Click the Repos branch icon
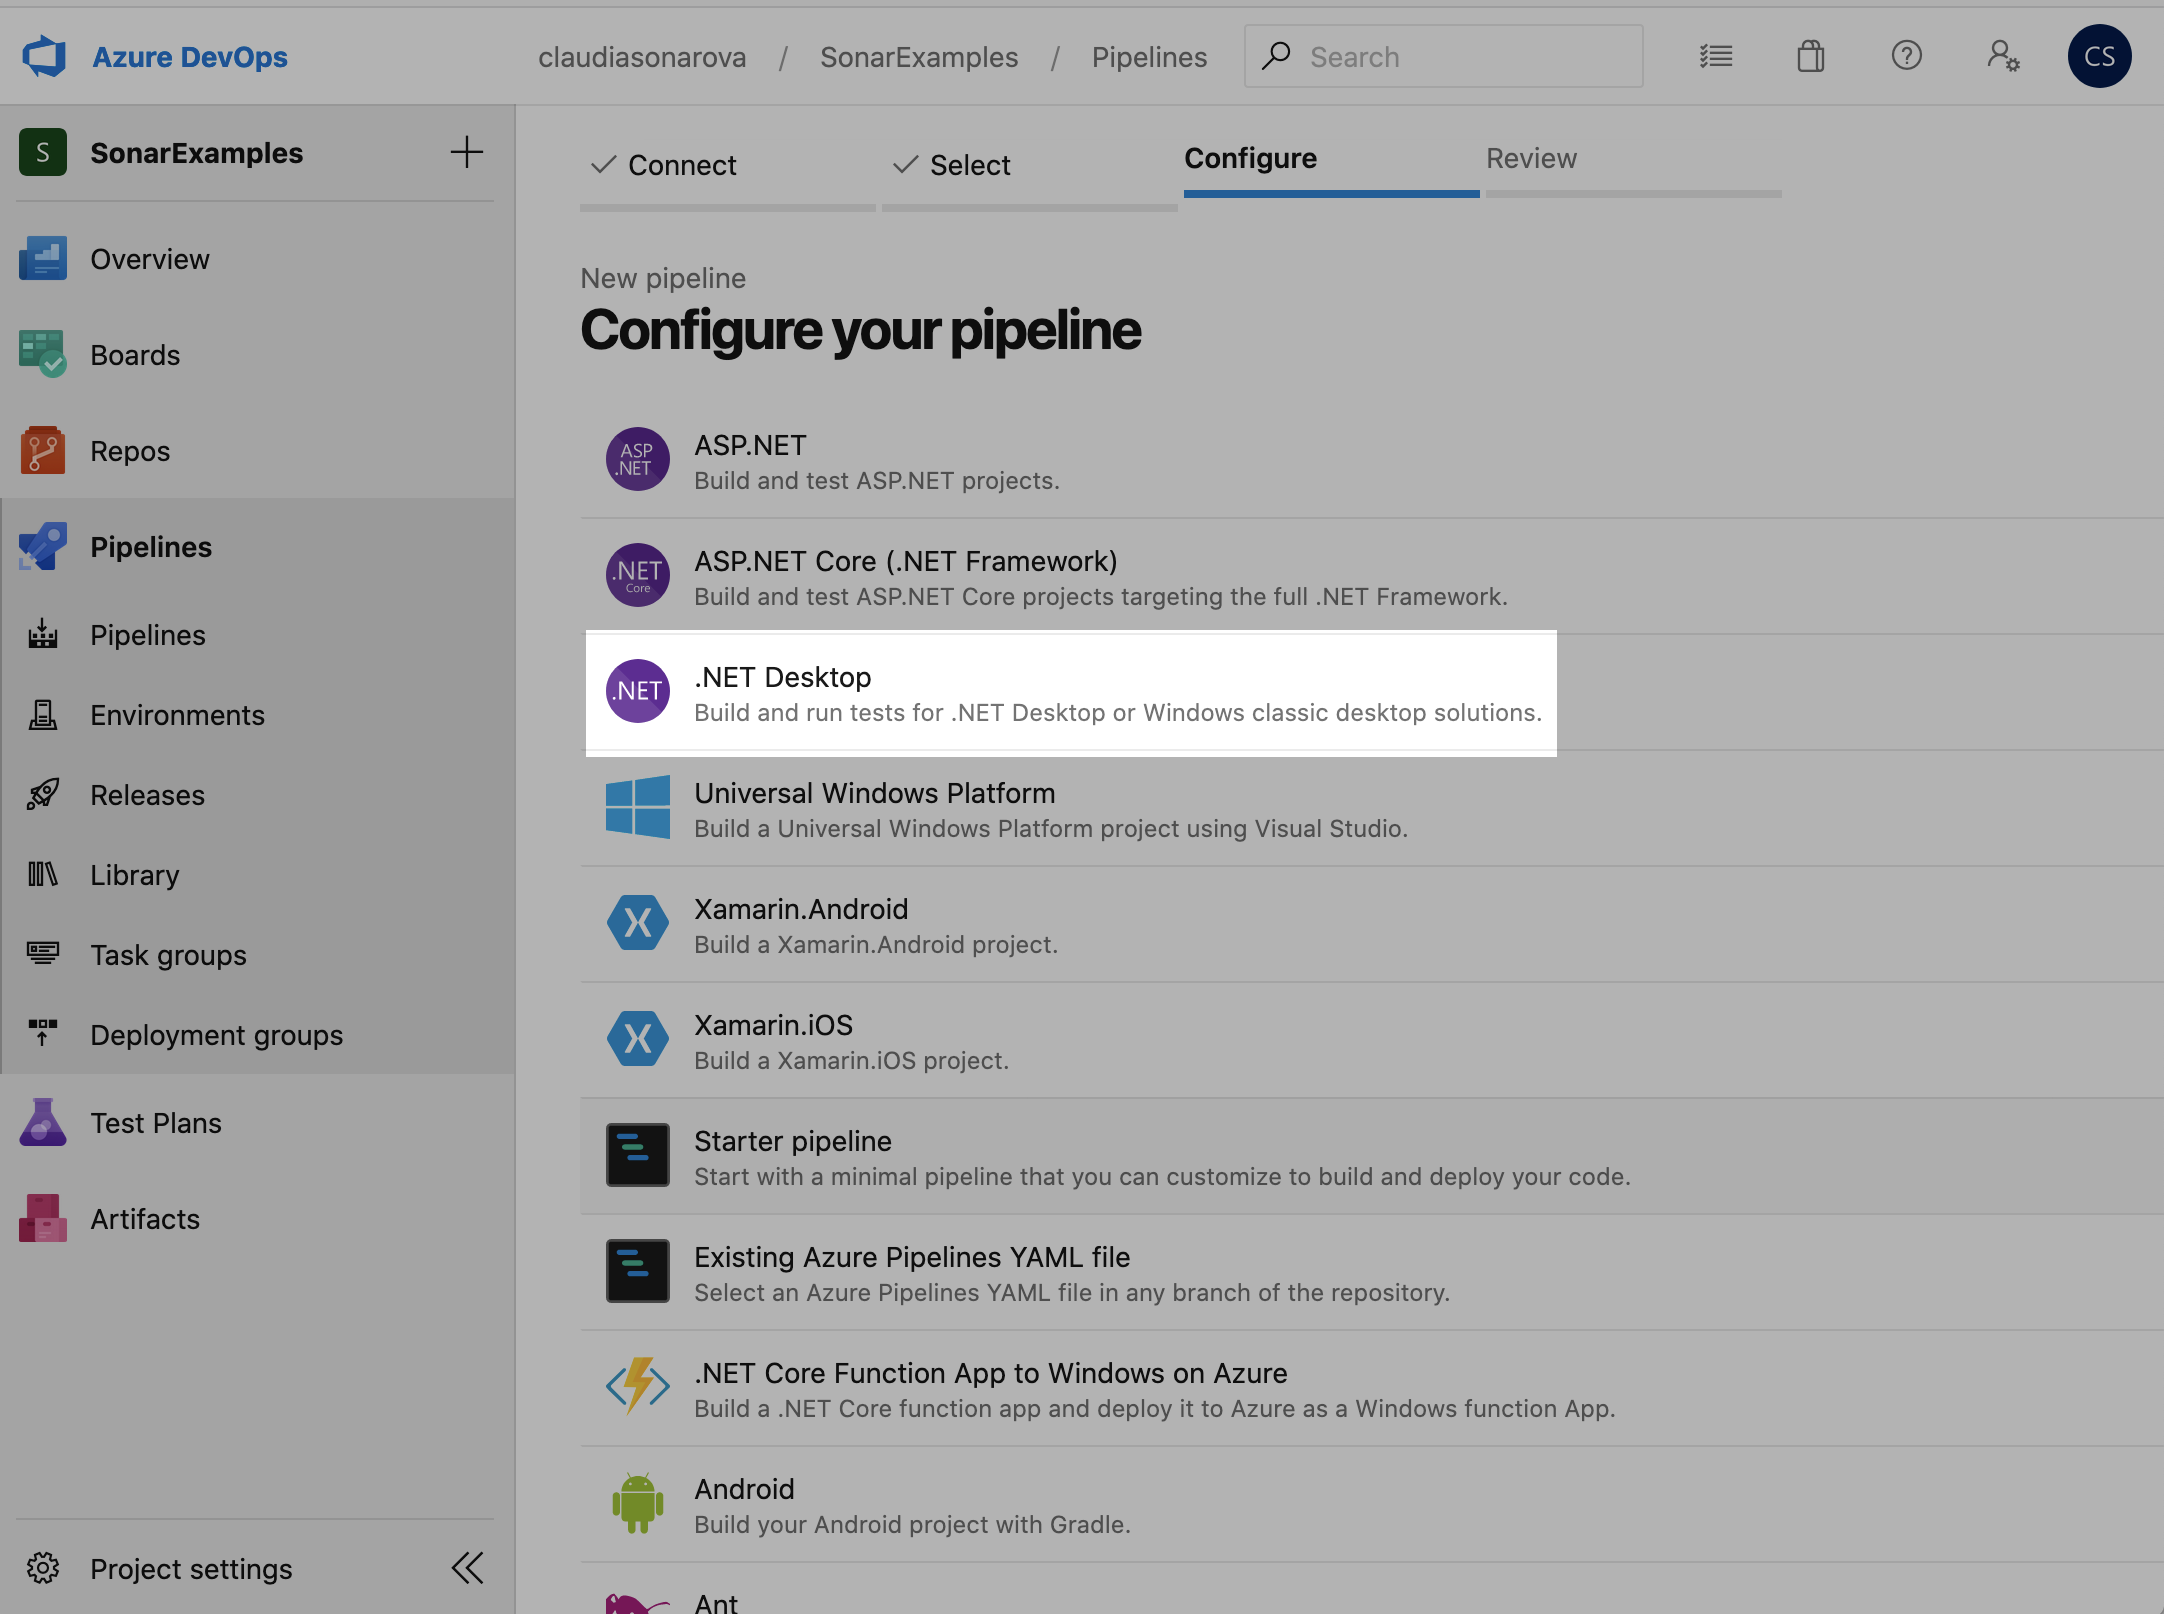Image resolution: width=2164 pixels, height=1614 pixels. (x=43, y=450)
